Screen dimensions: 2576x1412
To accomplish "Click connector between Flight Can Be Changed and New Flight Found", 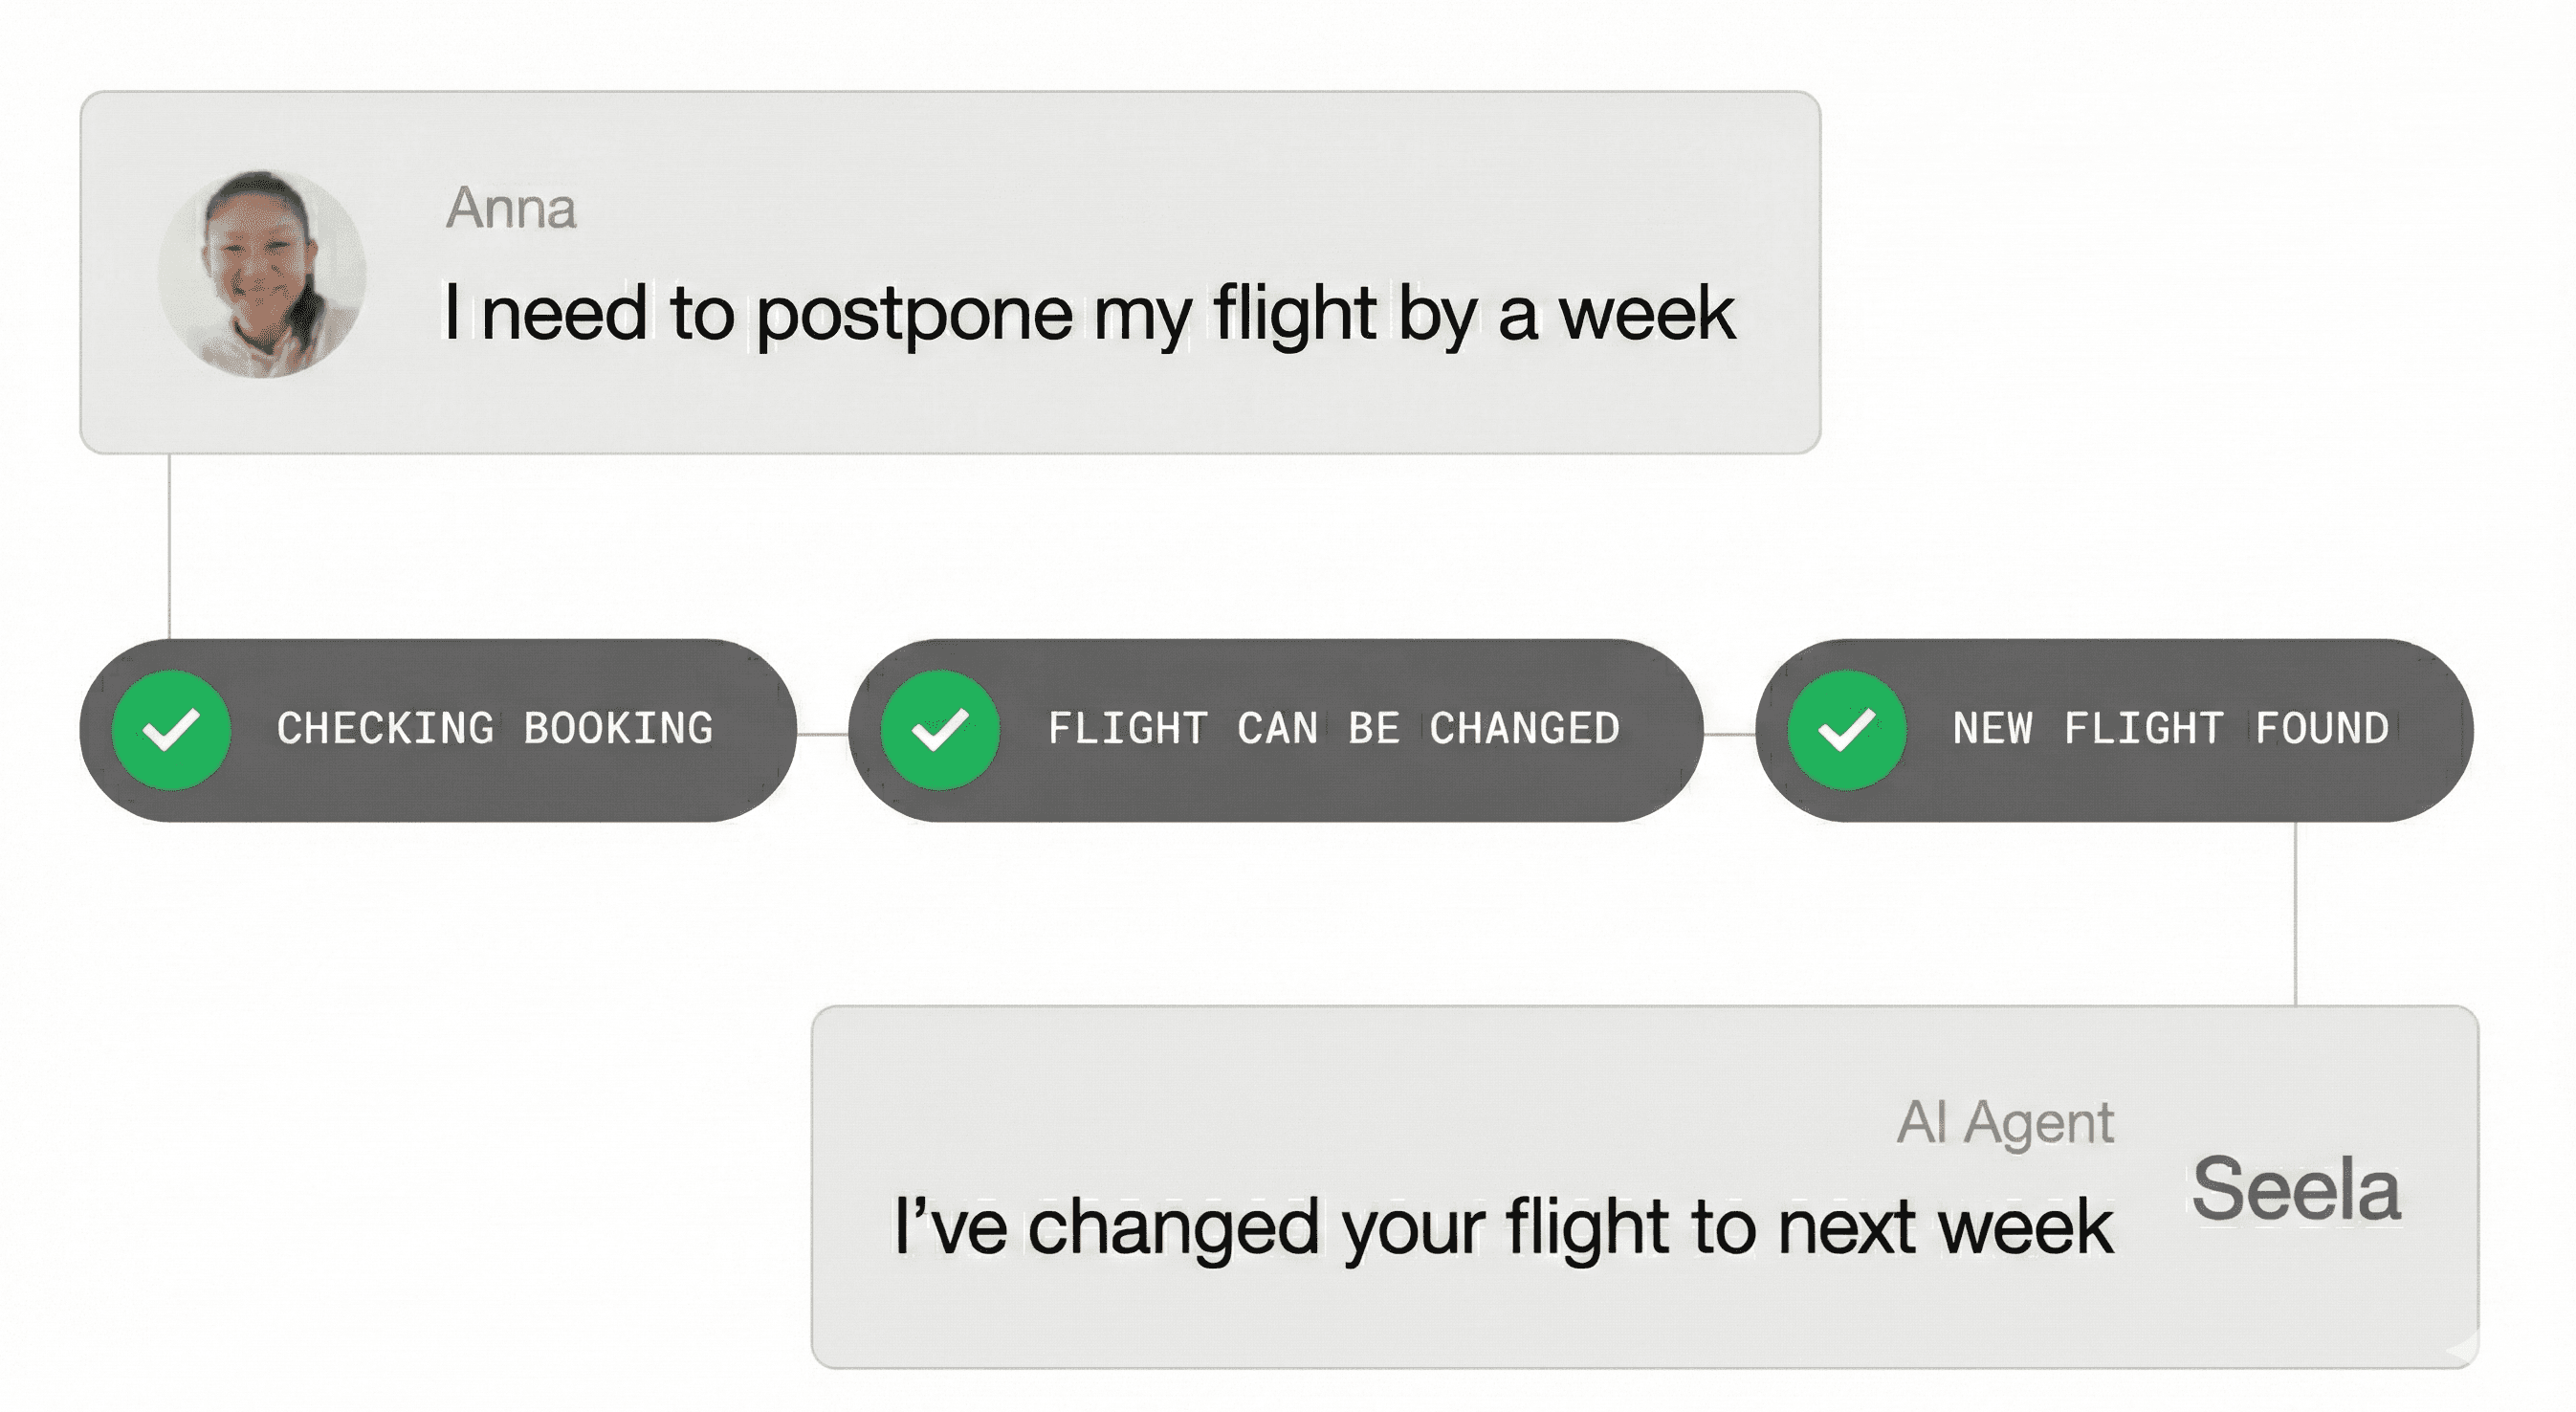I will tap(1729, 734).
